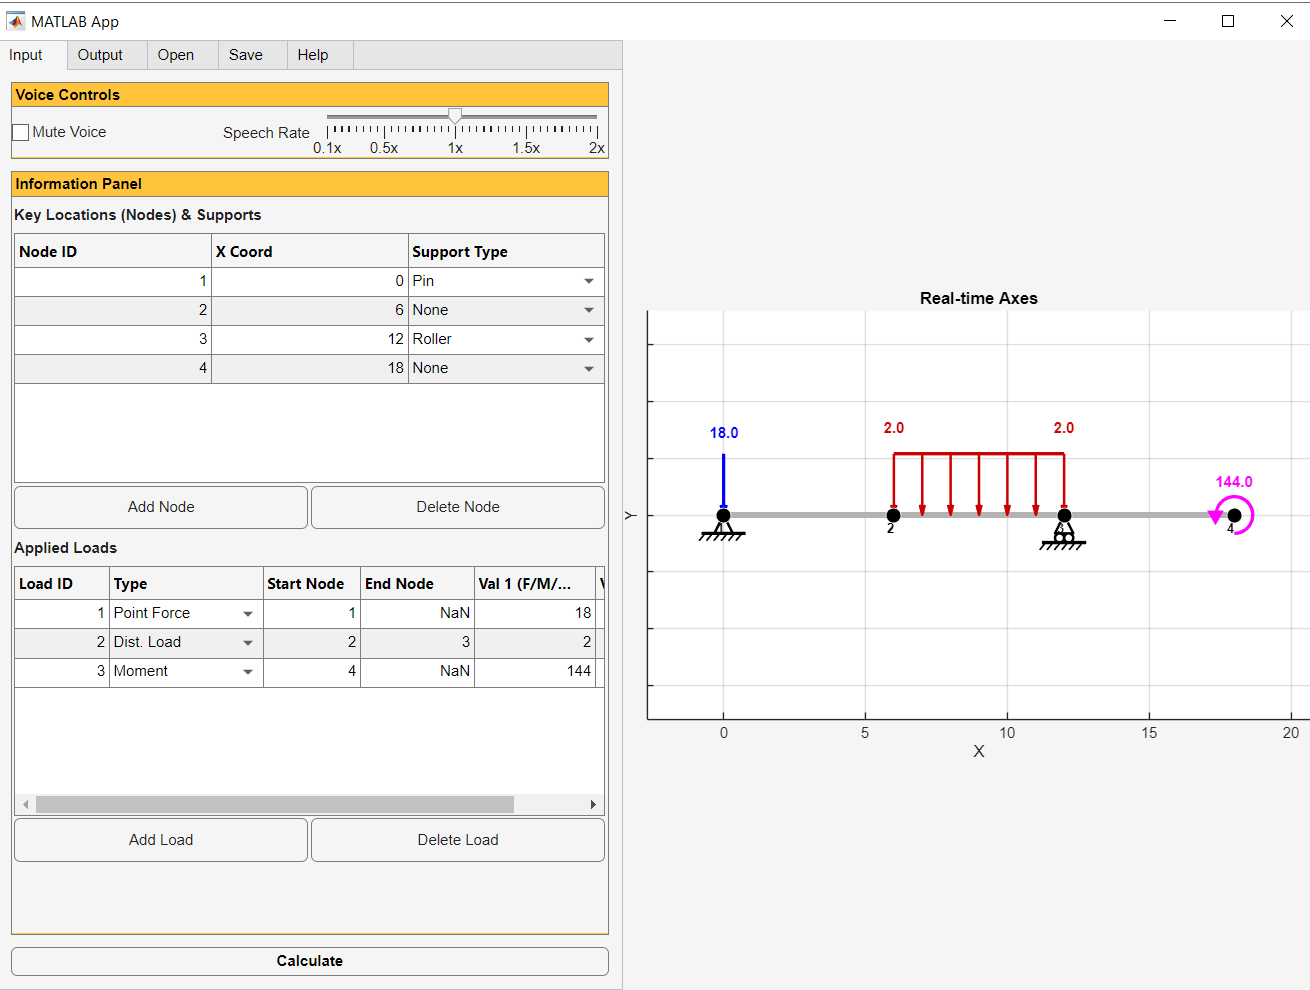
Task: Click the Speech Rate slider thumb
Action: point(455,116)
